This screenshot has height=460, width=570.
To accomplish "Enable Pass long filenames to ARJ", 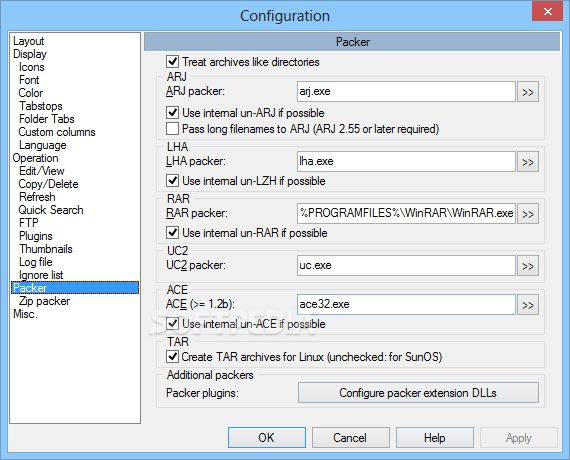I will [172, 129].
